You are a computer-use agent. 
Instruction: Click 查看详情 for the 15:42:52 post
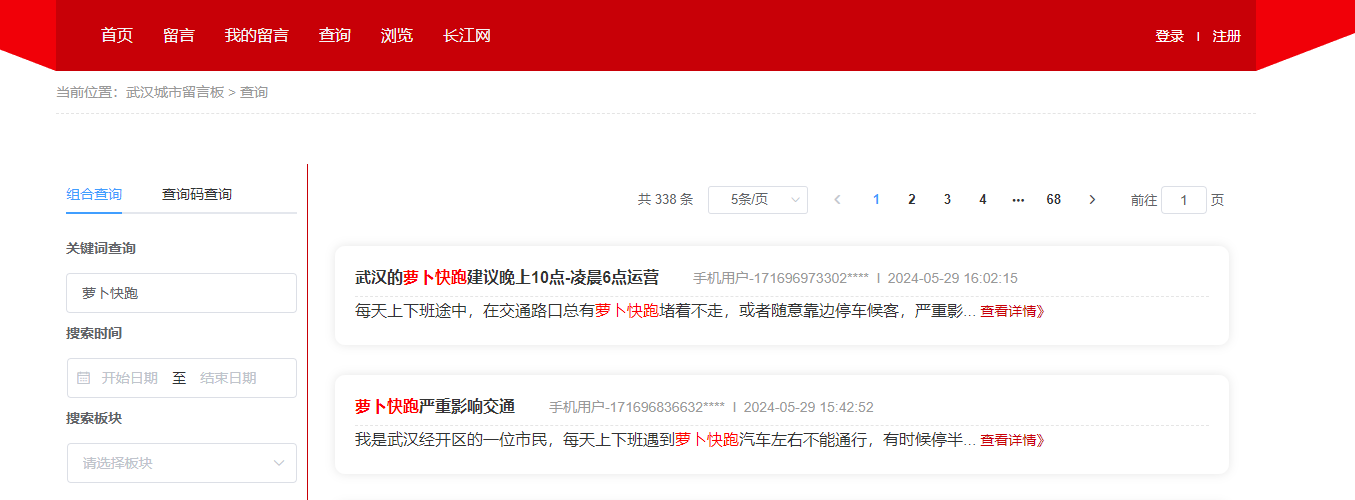coord(1012,440)
